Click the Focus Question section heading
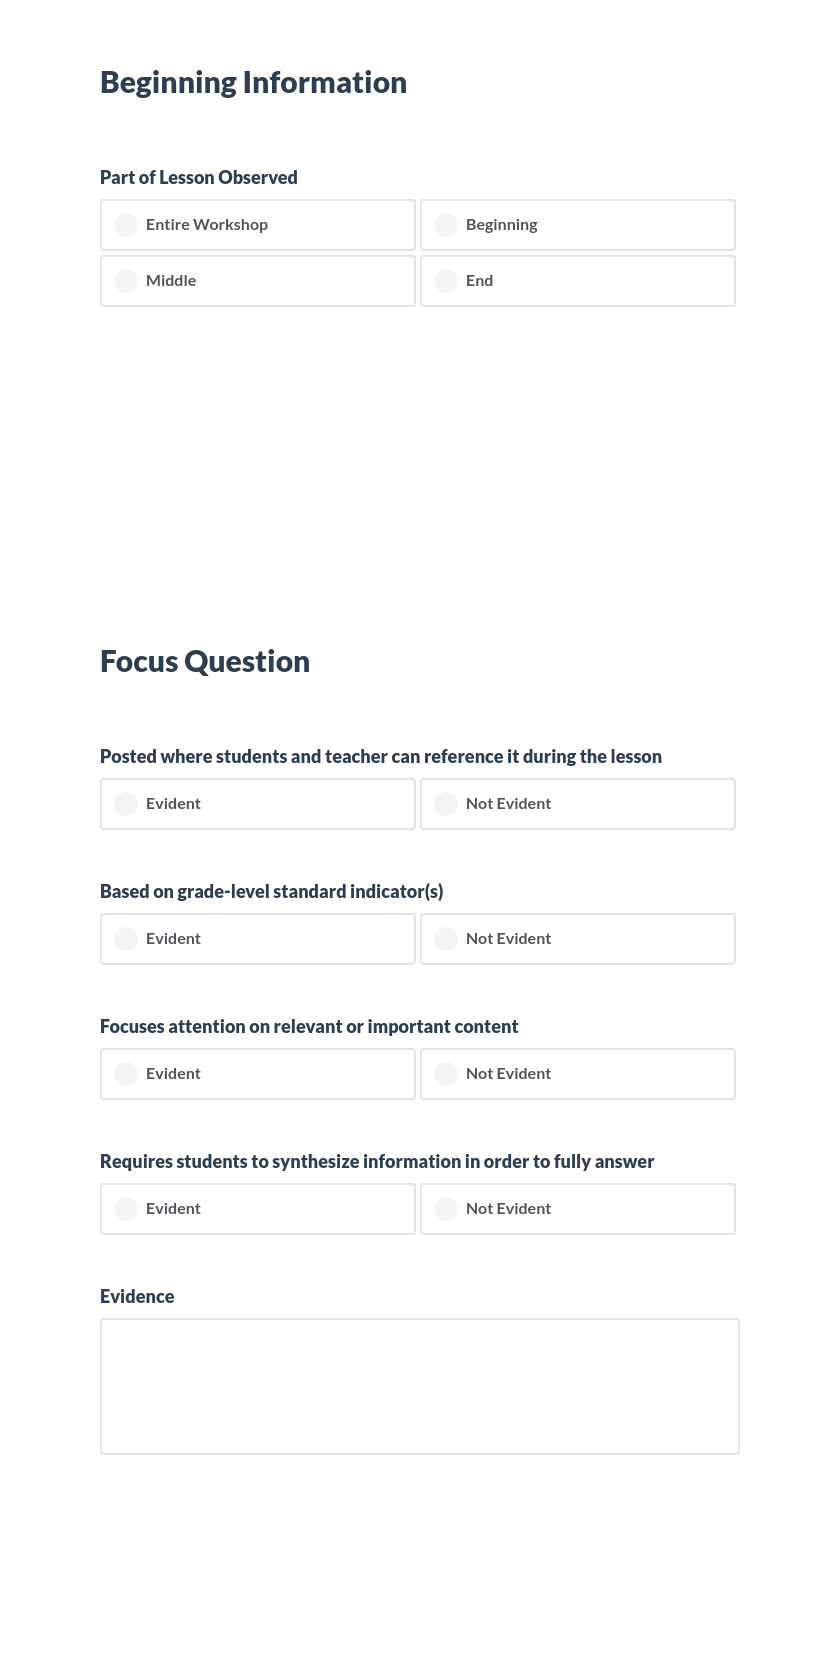 pyautogui.click(x=205, y=660)
